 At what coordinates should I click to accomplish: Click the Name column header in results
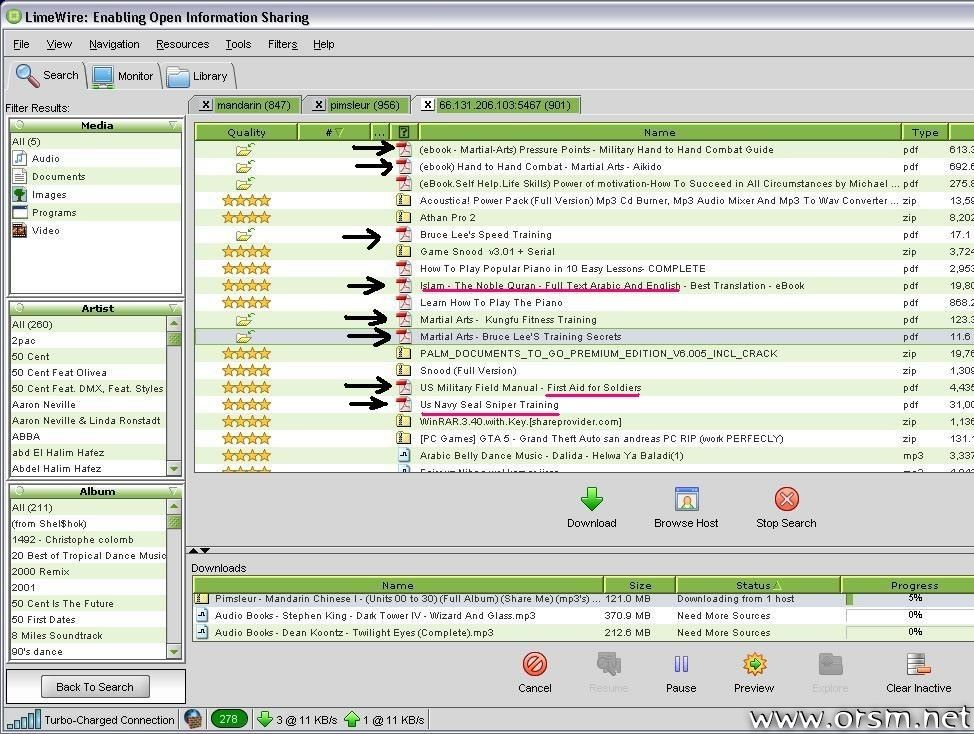pyautogui.click(x=660, y=132)
